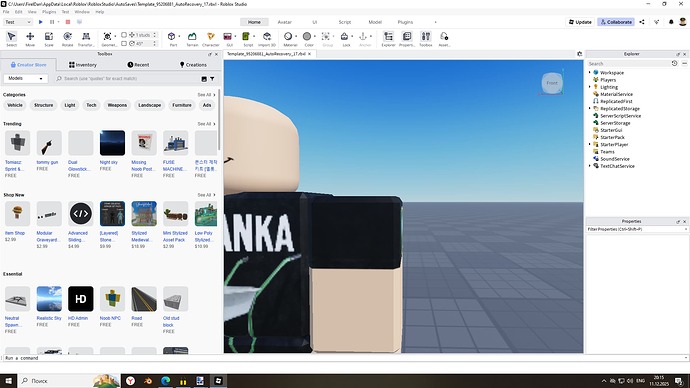Screen dimensions: 690x388
Task: Switch to the Avatar ribbon tab
Action: 284,22
